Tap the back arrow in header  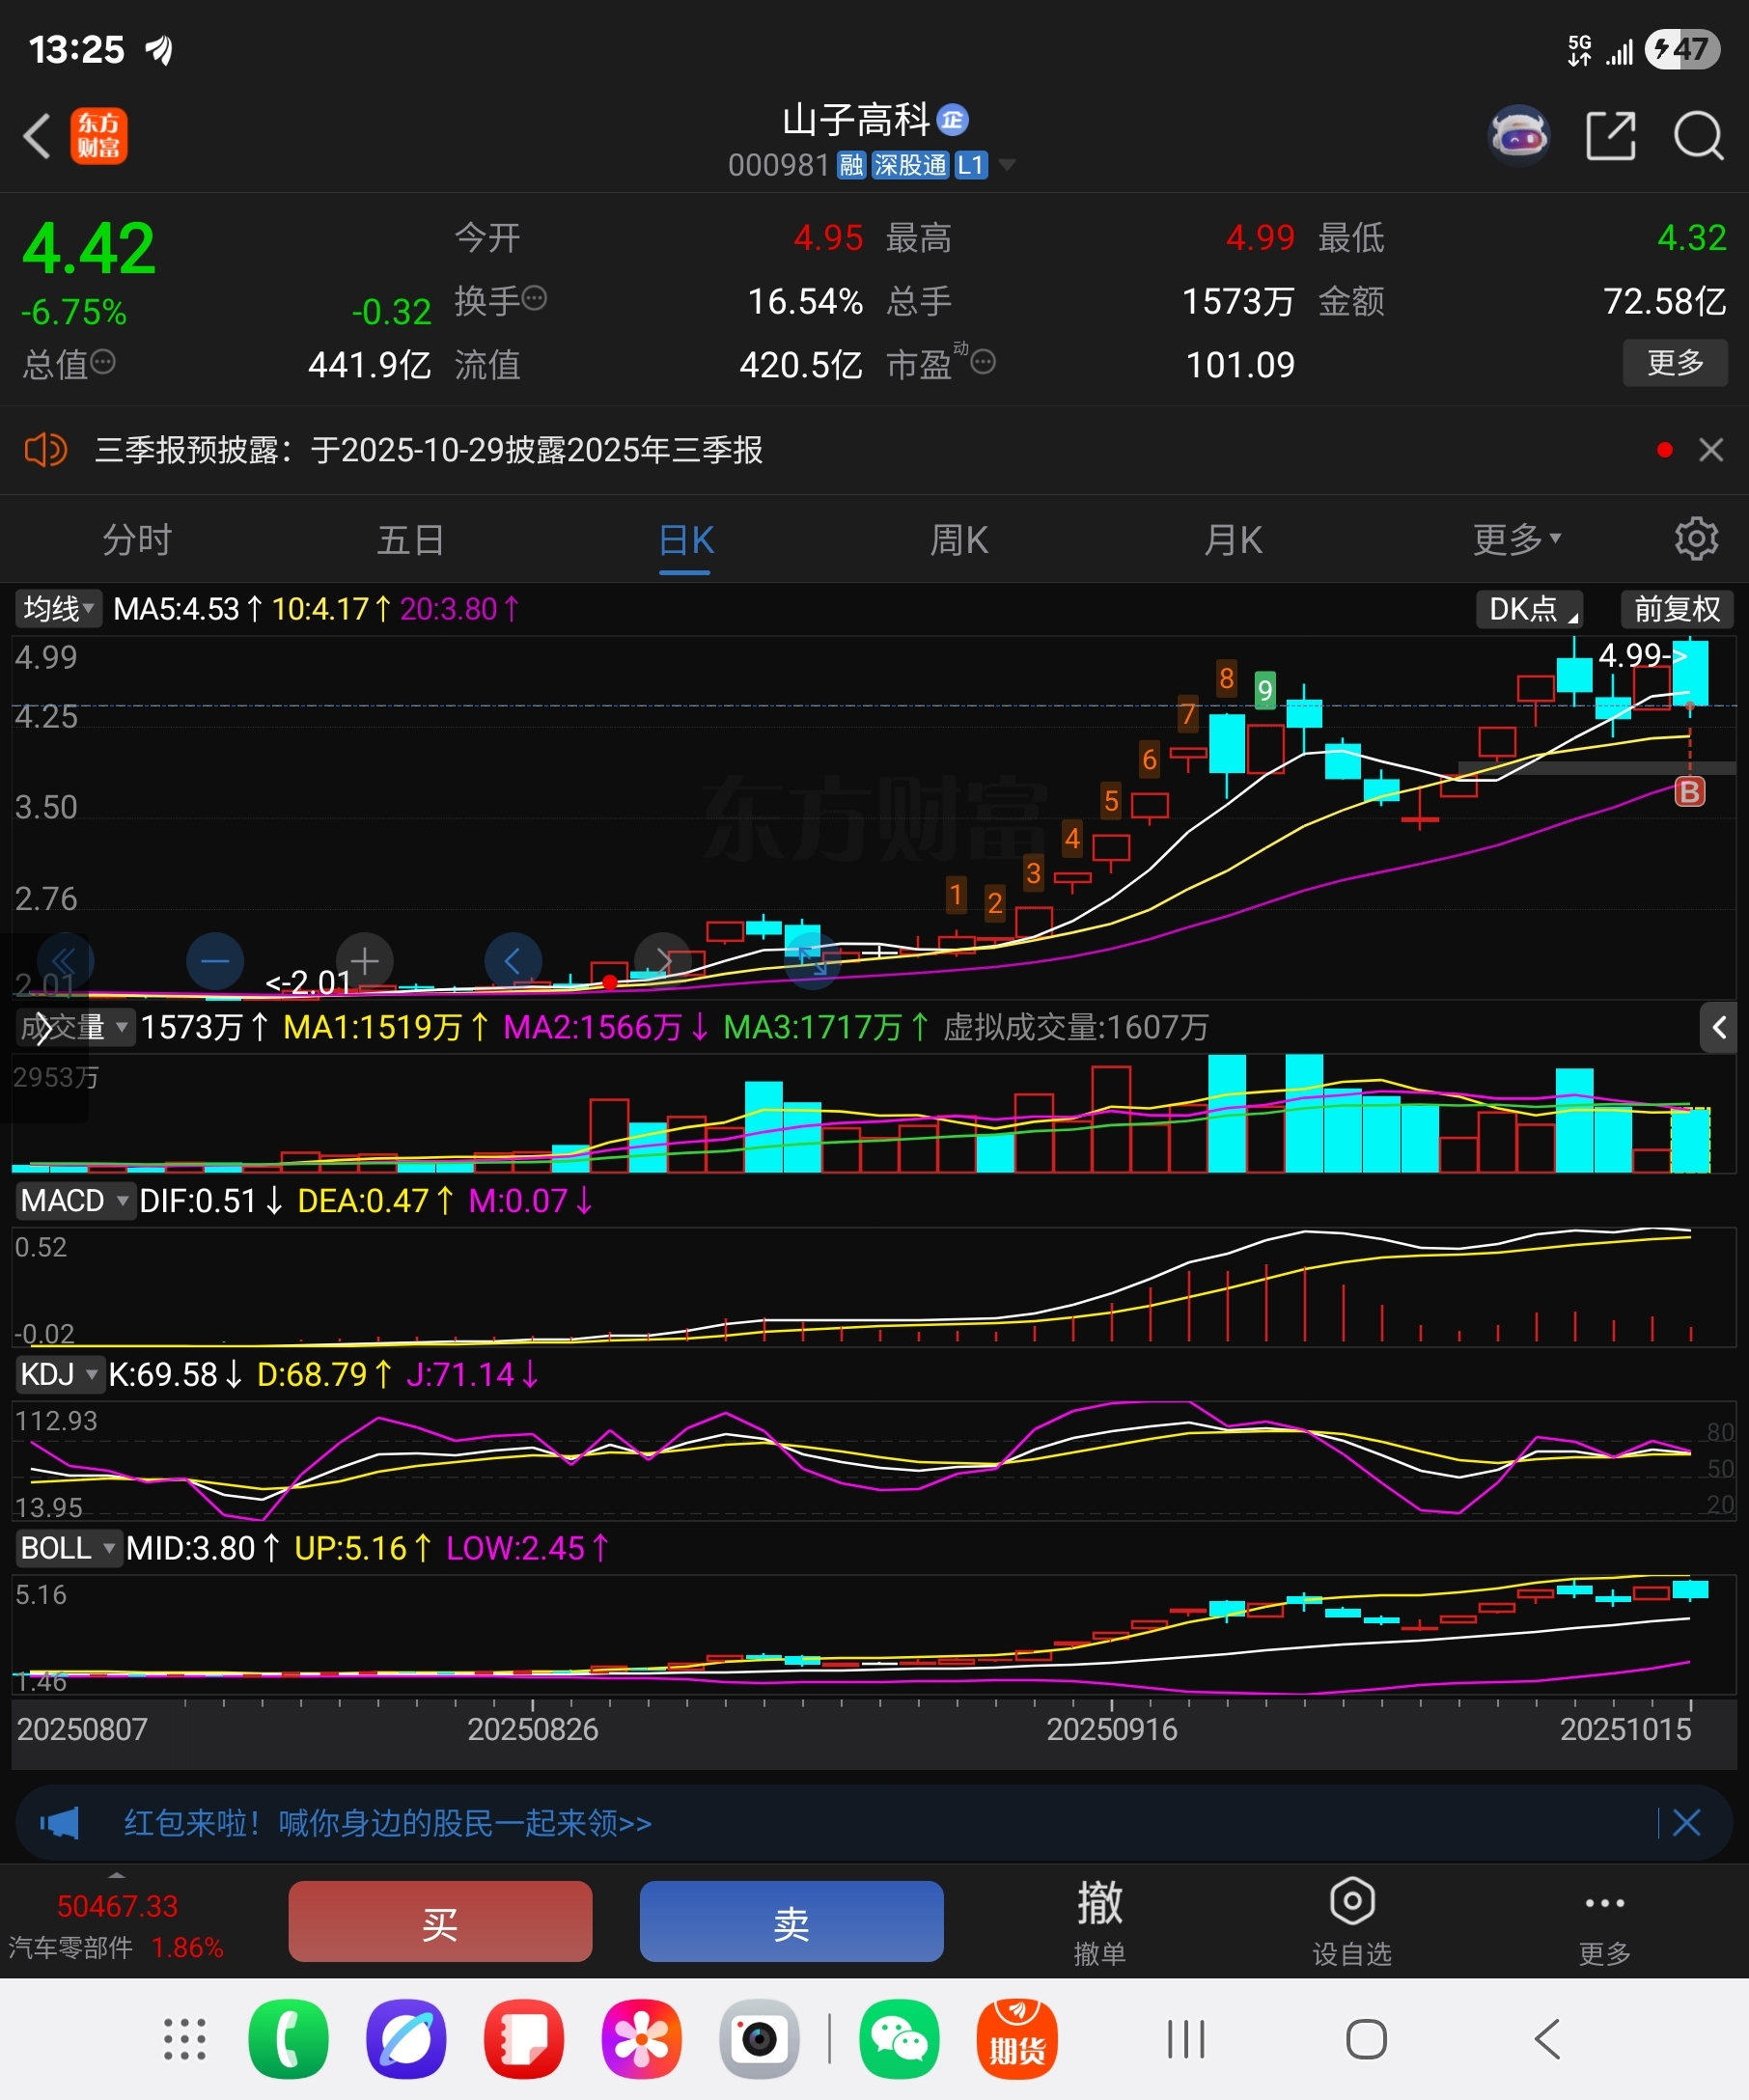37,136
